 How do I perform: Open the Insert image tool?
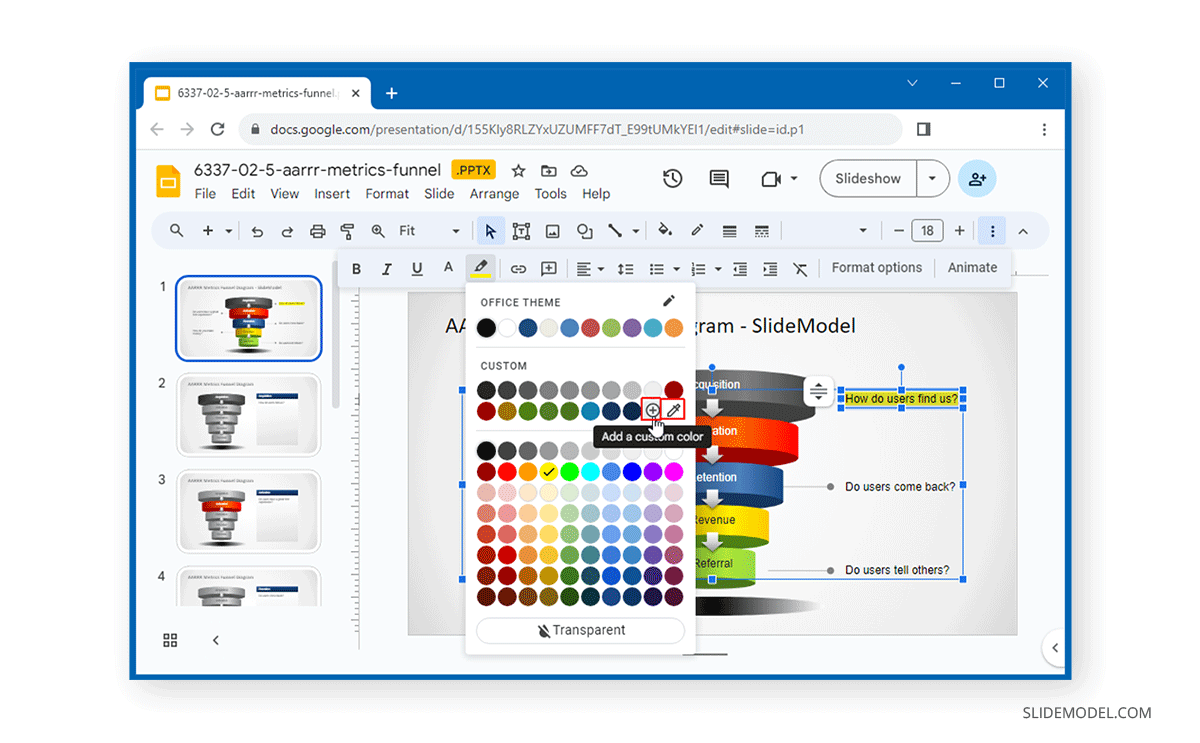point(552,230)
